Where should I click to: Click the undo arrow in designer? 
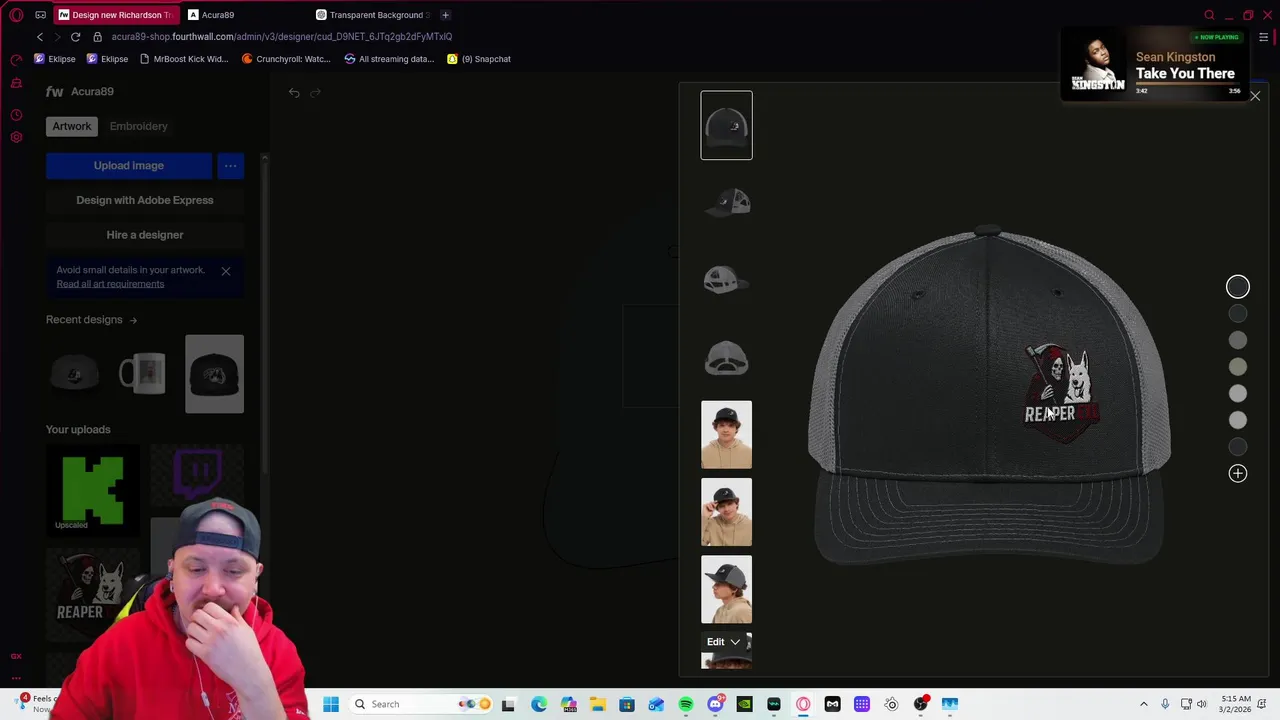pos(294,93)
